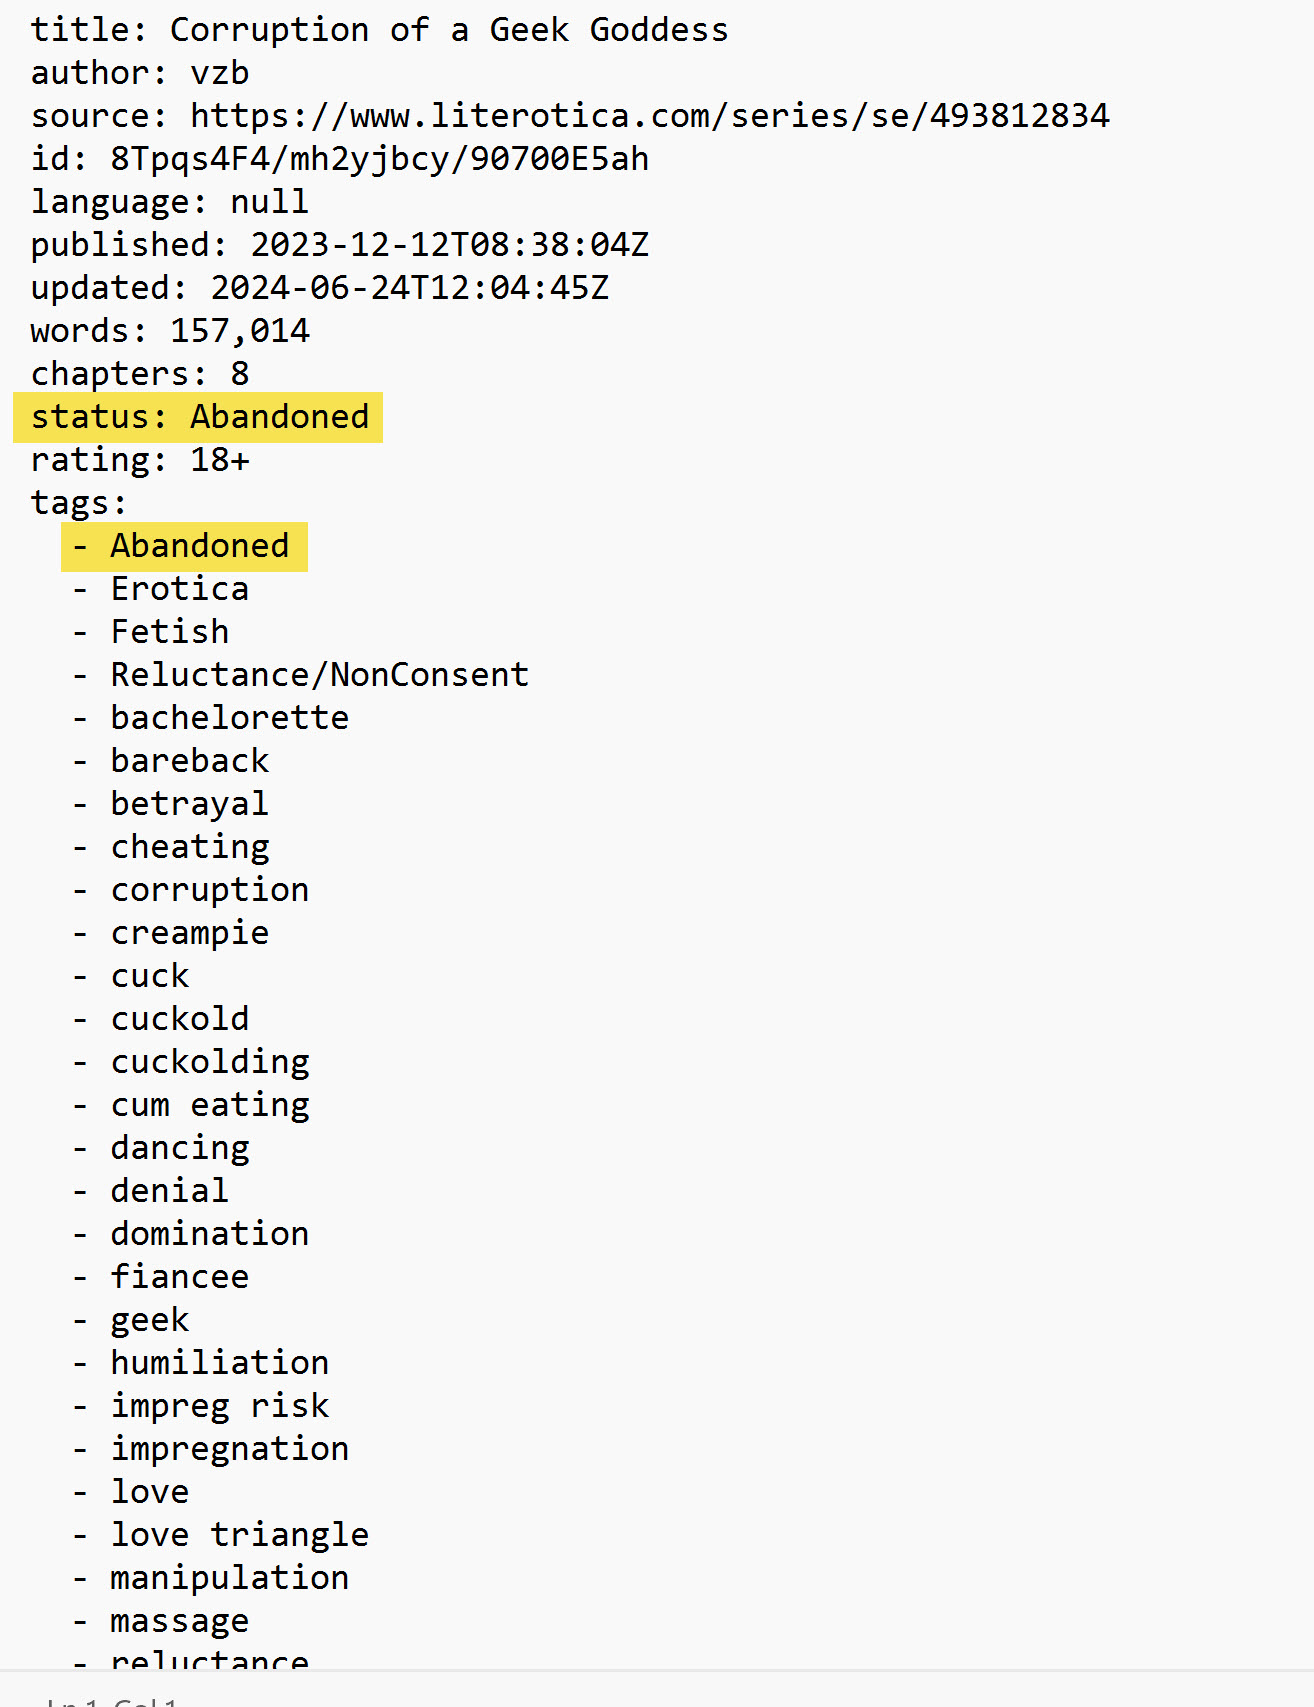Click the title line at the top
The image size is (1314, 1707).
point(379,30)
